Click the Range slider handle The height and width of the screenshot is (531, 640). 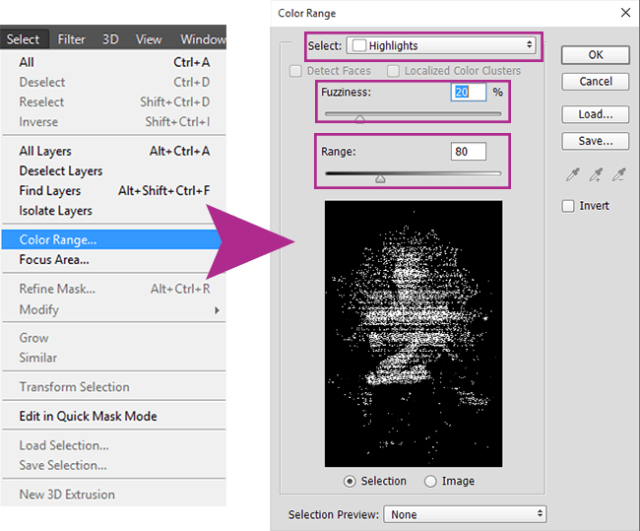380,178
